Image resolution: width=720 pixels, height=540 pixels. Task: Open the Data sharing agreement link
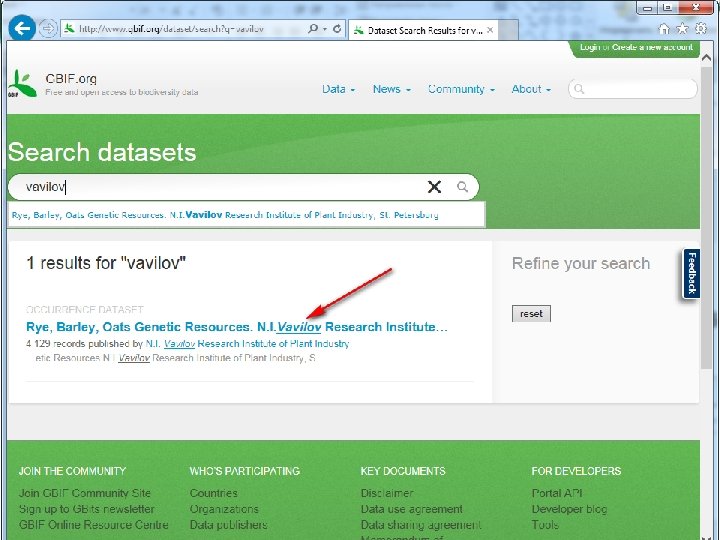coord(421,525)
